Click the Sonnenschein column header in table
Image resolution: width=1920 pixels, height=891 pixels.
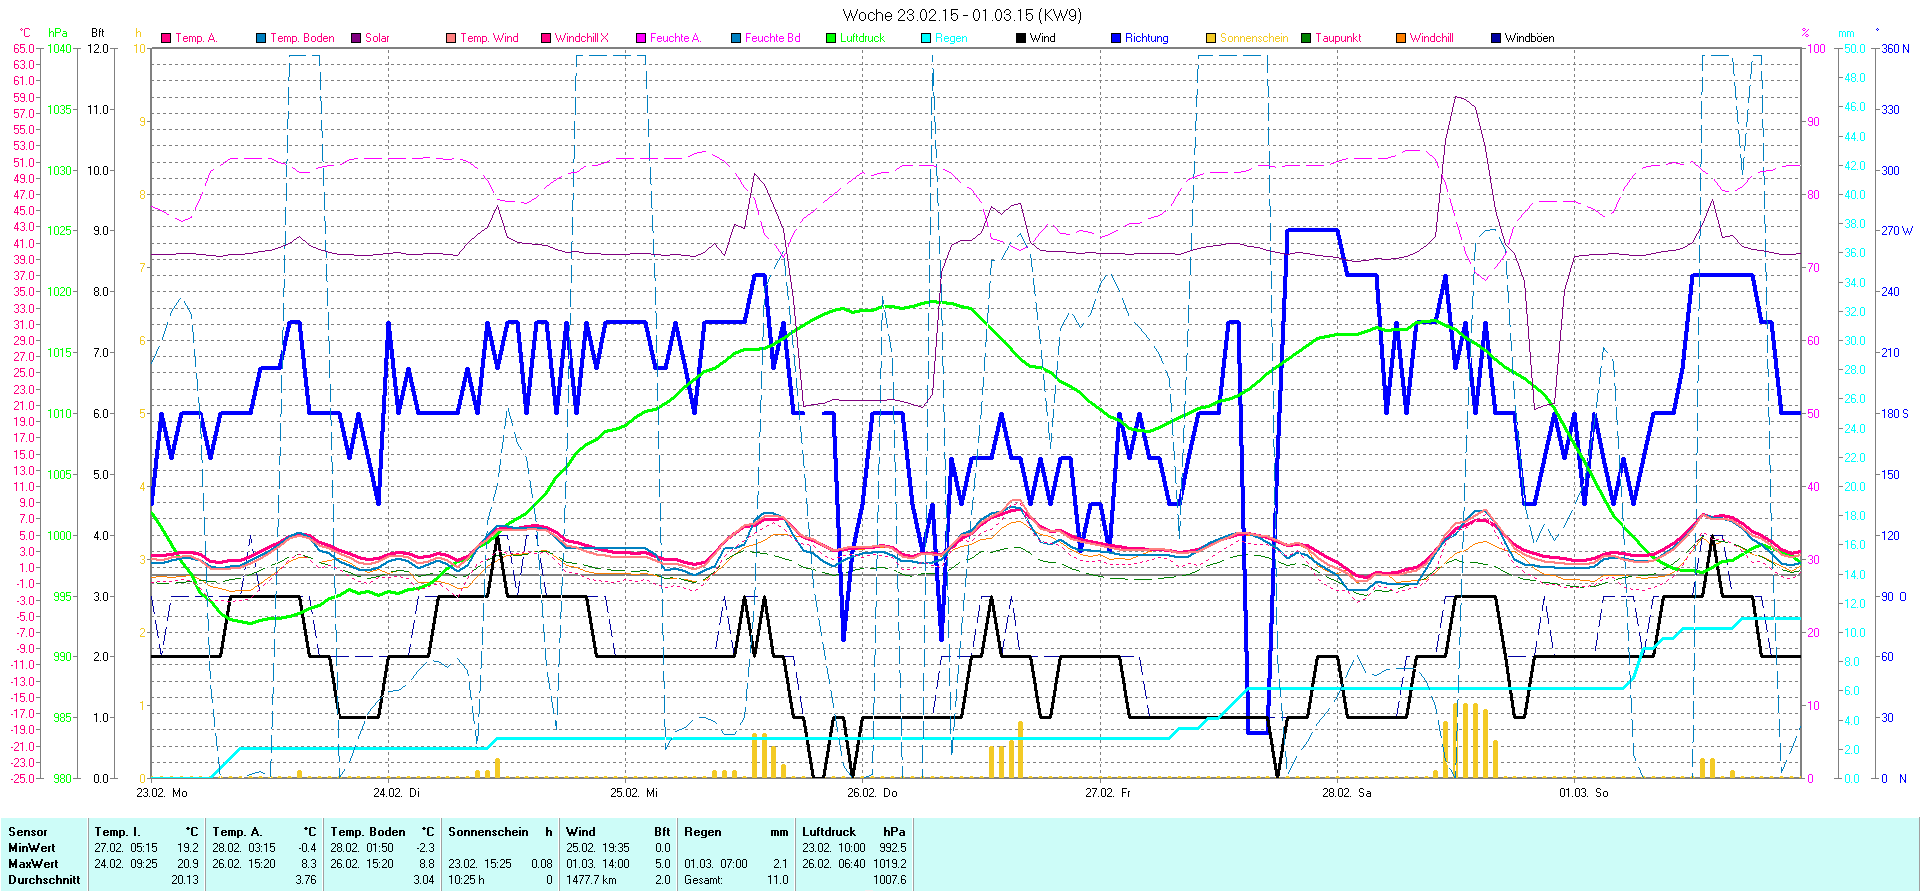(488, 832)
